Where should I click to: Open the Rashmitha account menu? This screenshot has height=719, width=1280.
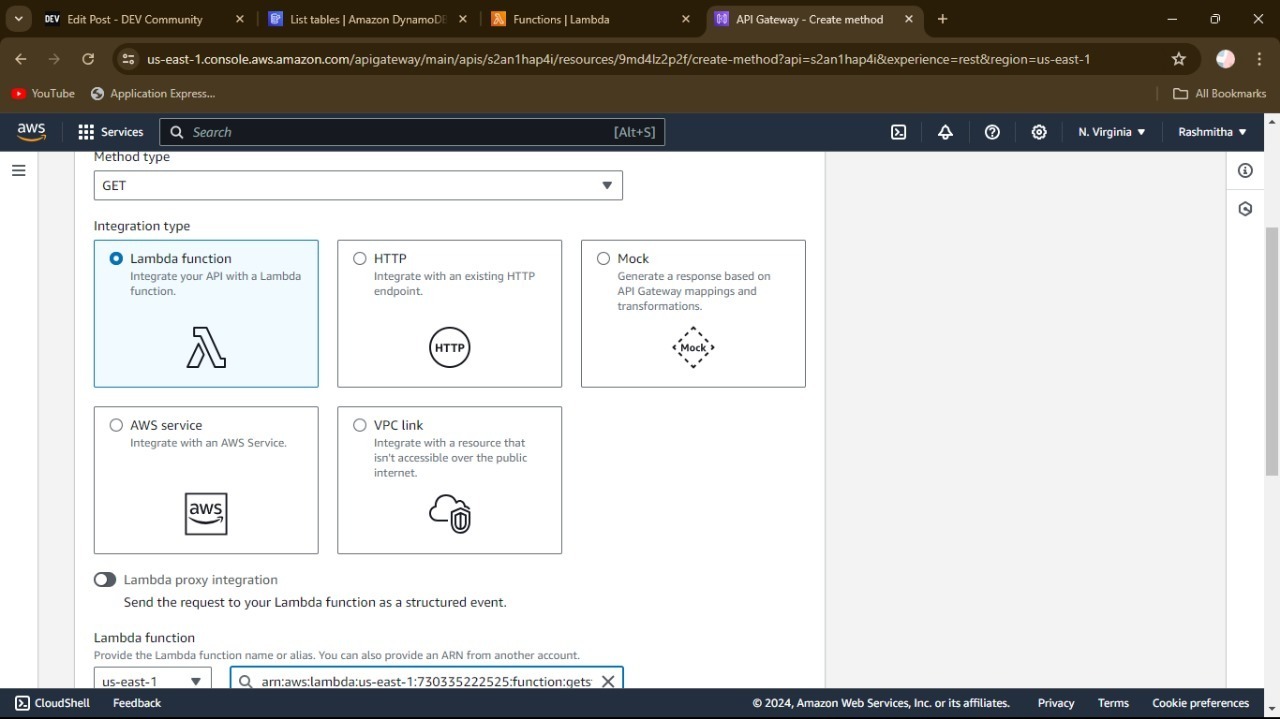pos(1212,132)
